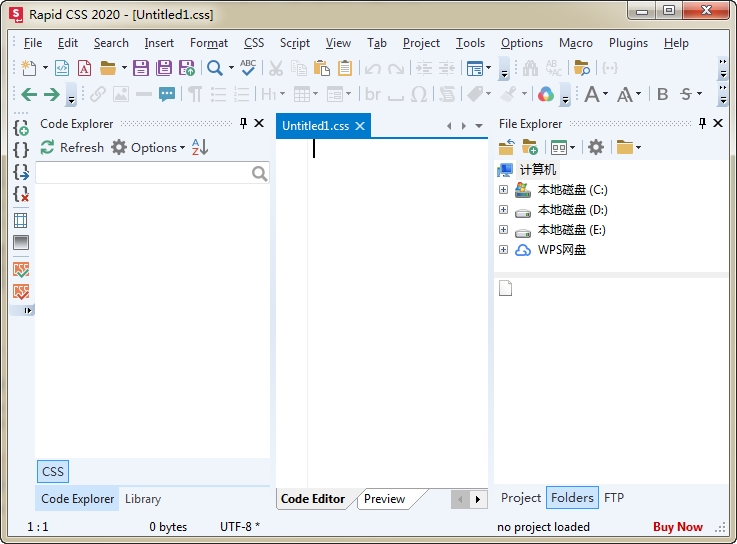Expand the left sidebar toolbar chevron
The height and width of the screenshot is (544, 737).
[27, 310]
